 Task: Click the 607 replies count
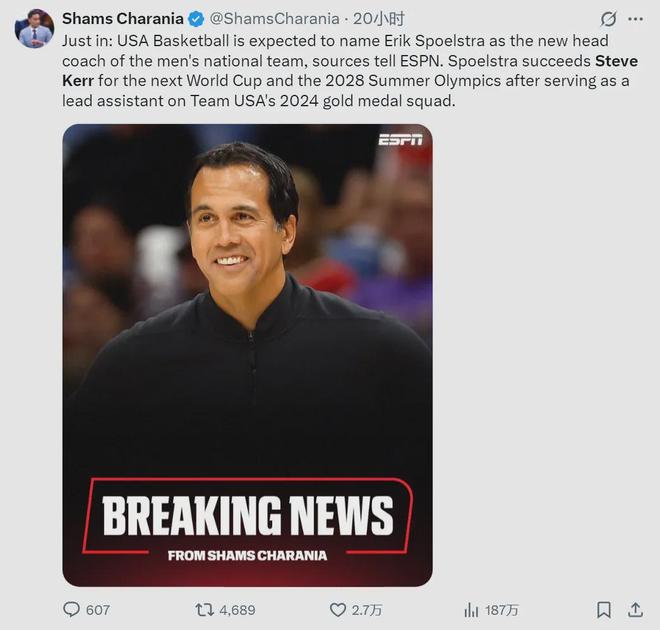(98, 609)
